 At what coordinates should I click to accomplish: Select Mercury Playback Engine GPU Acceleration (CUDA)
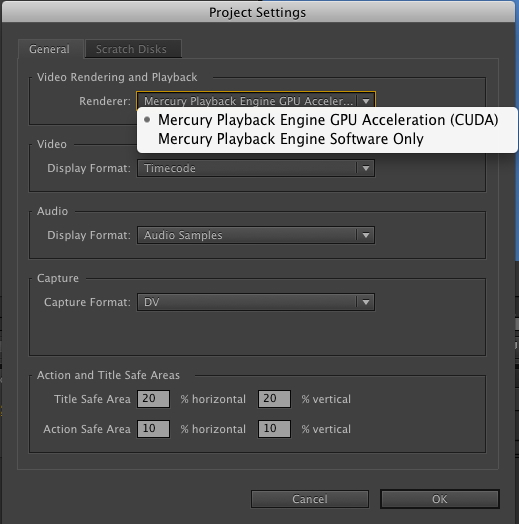(x=328, y=120)
